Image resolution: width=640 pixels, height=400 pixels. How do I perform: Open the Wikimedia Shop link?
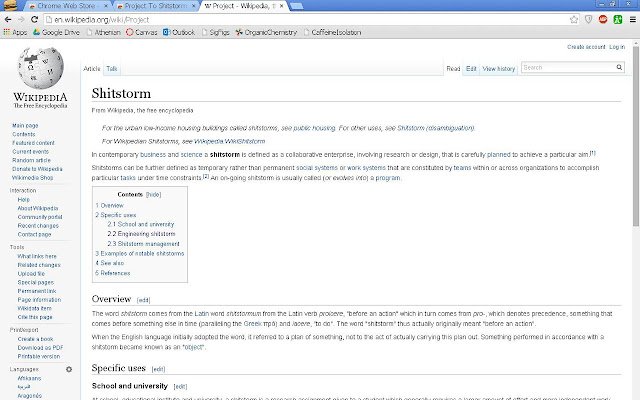33,178
